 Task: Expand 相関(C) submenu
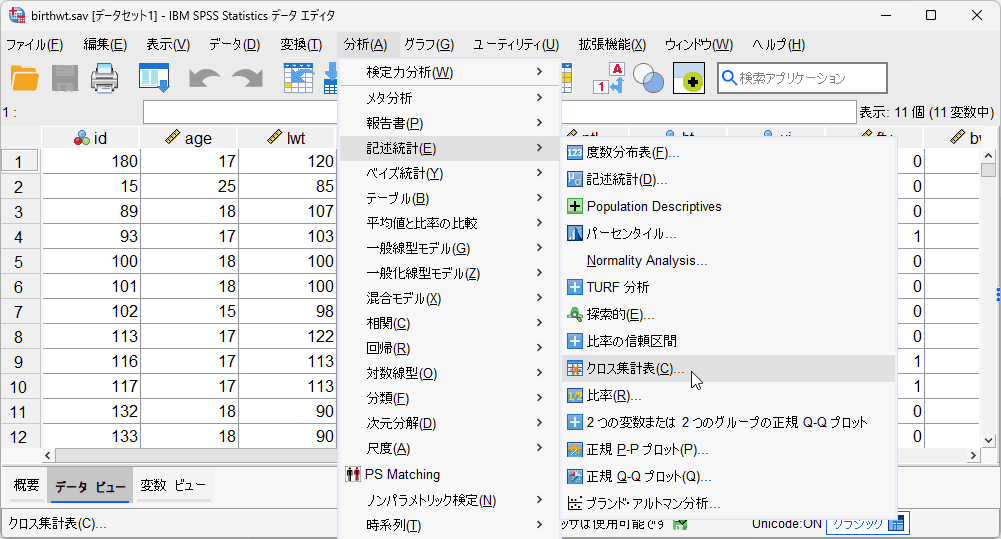point(449,323)
